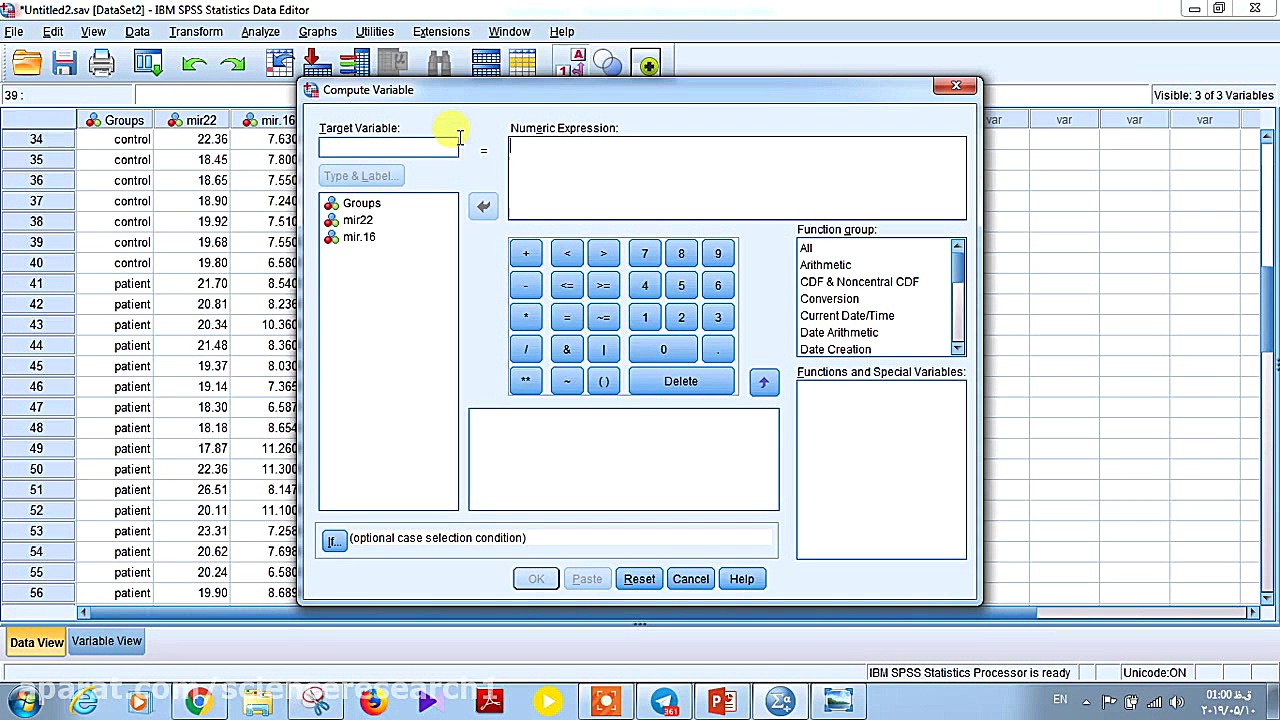Click Function group list scroll up arrow
Screen dimensions: 1280x720
(x=958, y=246)
